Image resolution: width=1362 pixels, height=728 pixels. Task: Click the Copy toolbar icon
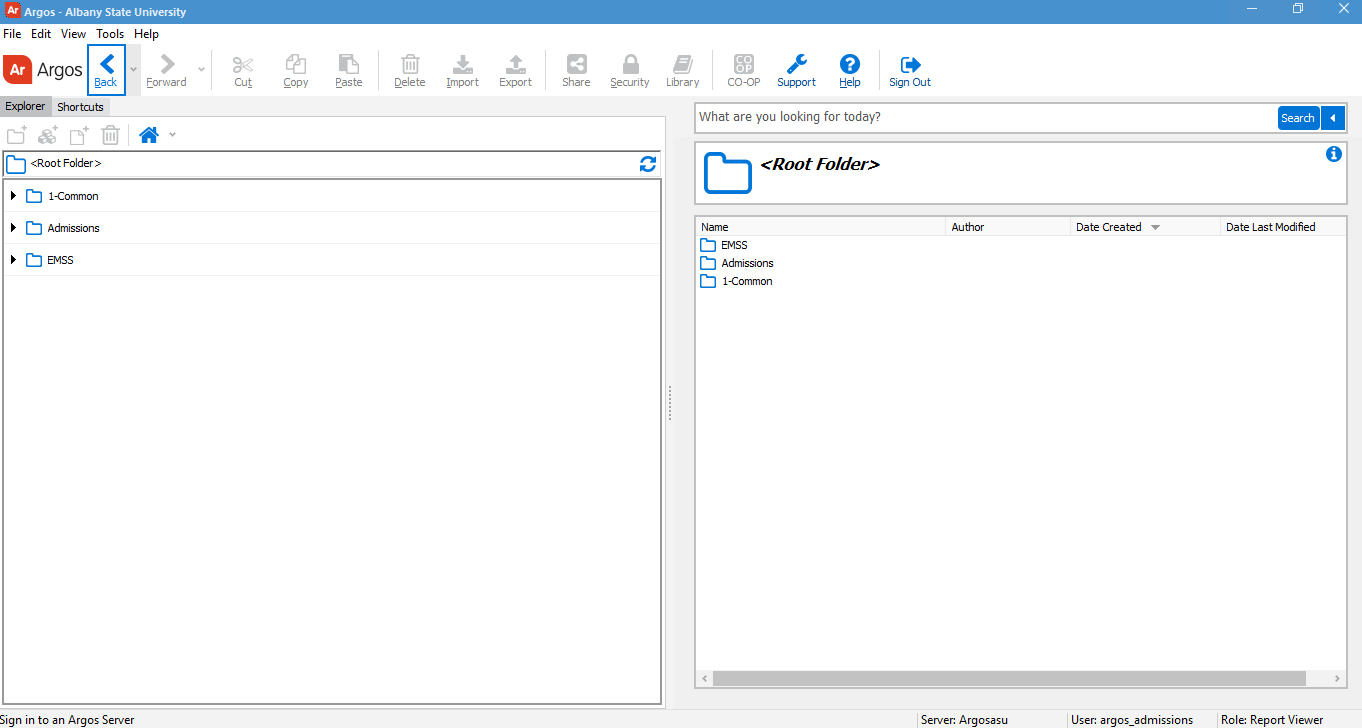click(296, 70)
